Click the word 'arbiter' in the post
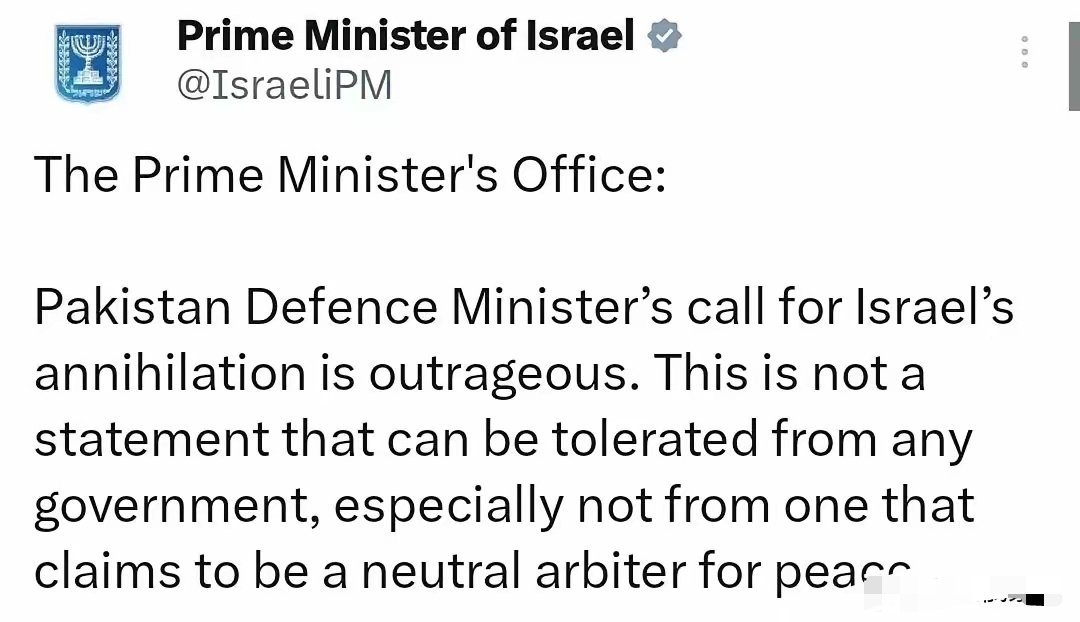 click(x=611, y=571)
